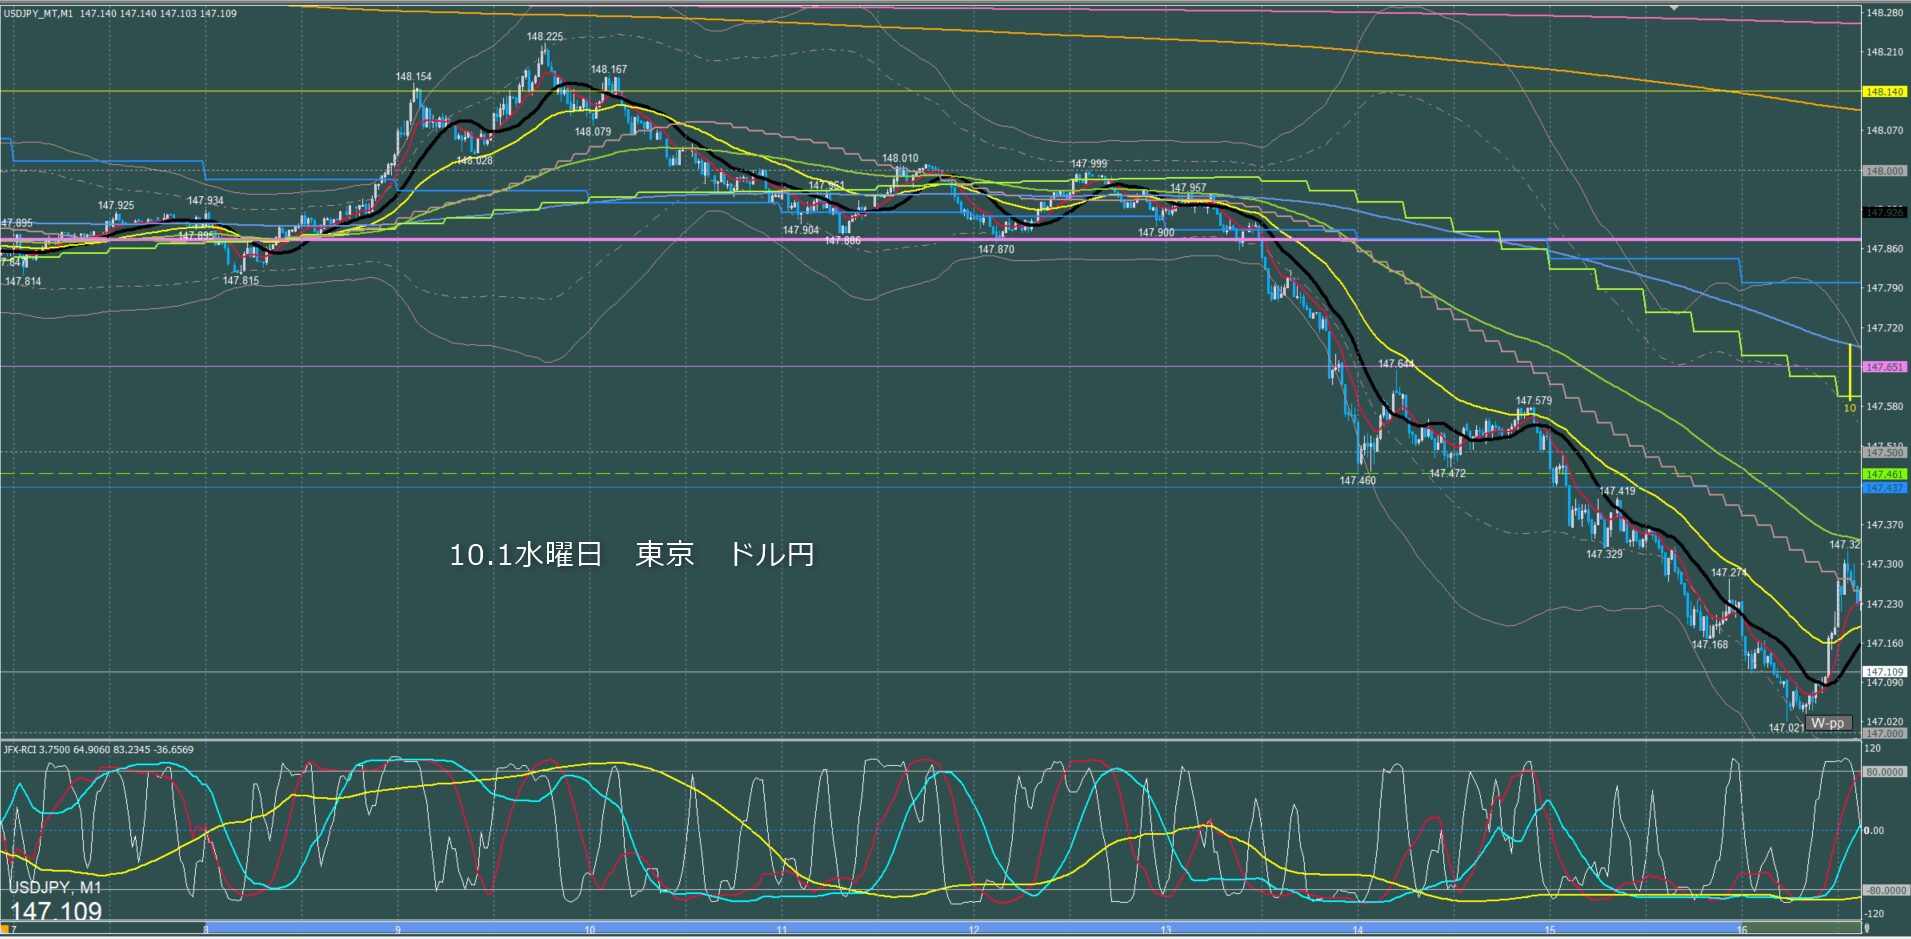1911x939 pixels.
Task: Click the yellow 148.140 price label
Action: point(1884,92)
